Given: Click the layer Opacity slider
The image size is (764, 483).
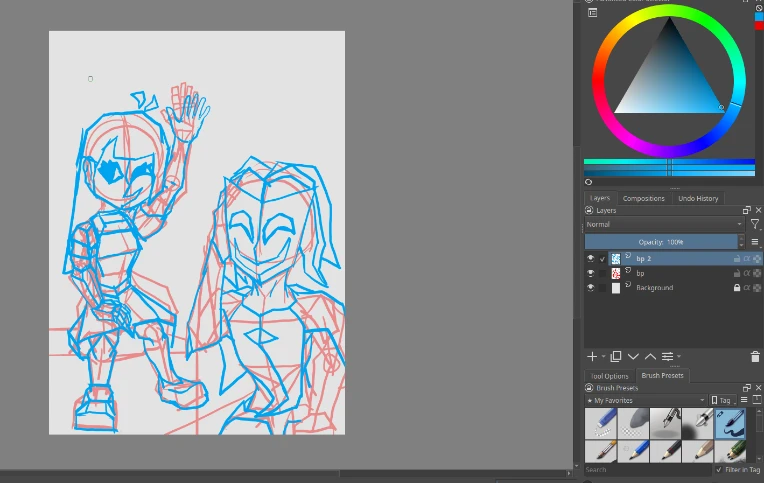Looking at the screenshot, I should 661,242.
